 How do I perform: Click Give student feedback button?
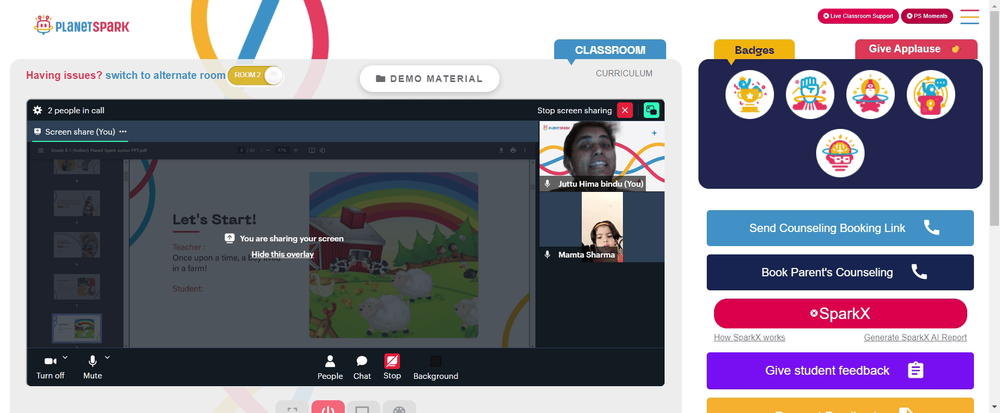pyautogui.click(x=840, y=370)
